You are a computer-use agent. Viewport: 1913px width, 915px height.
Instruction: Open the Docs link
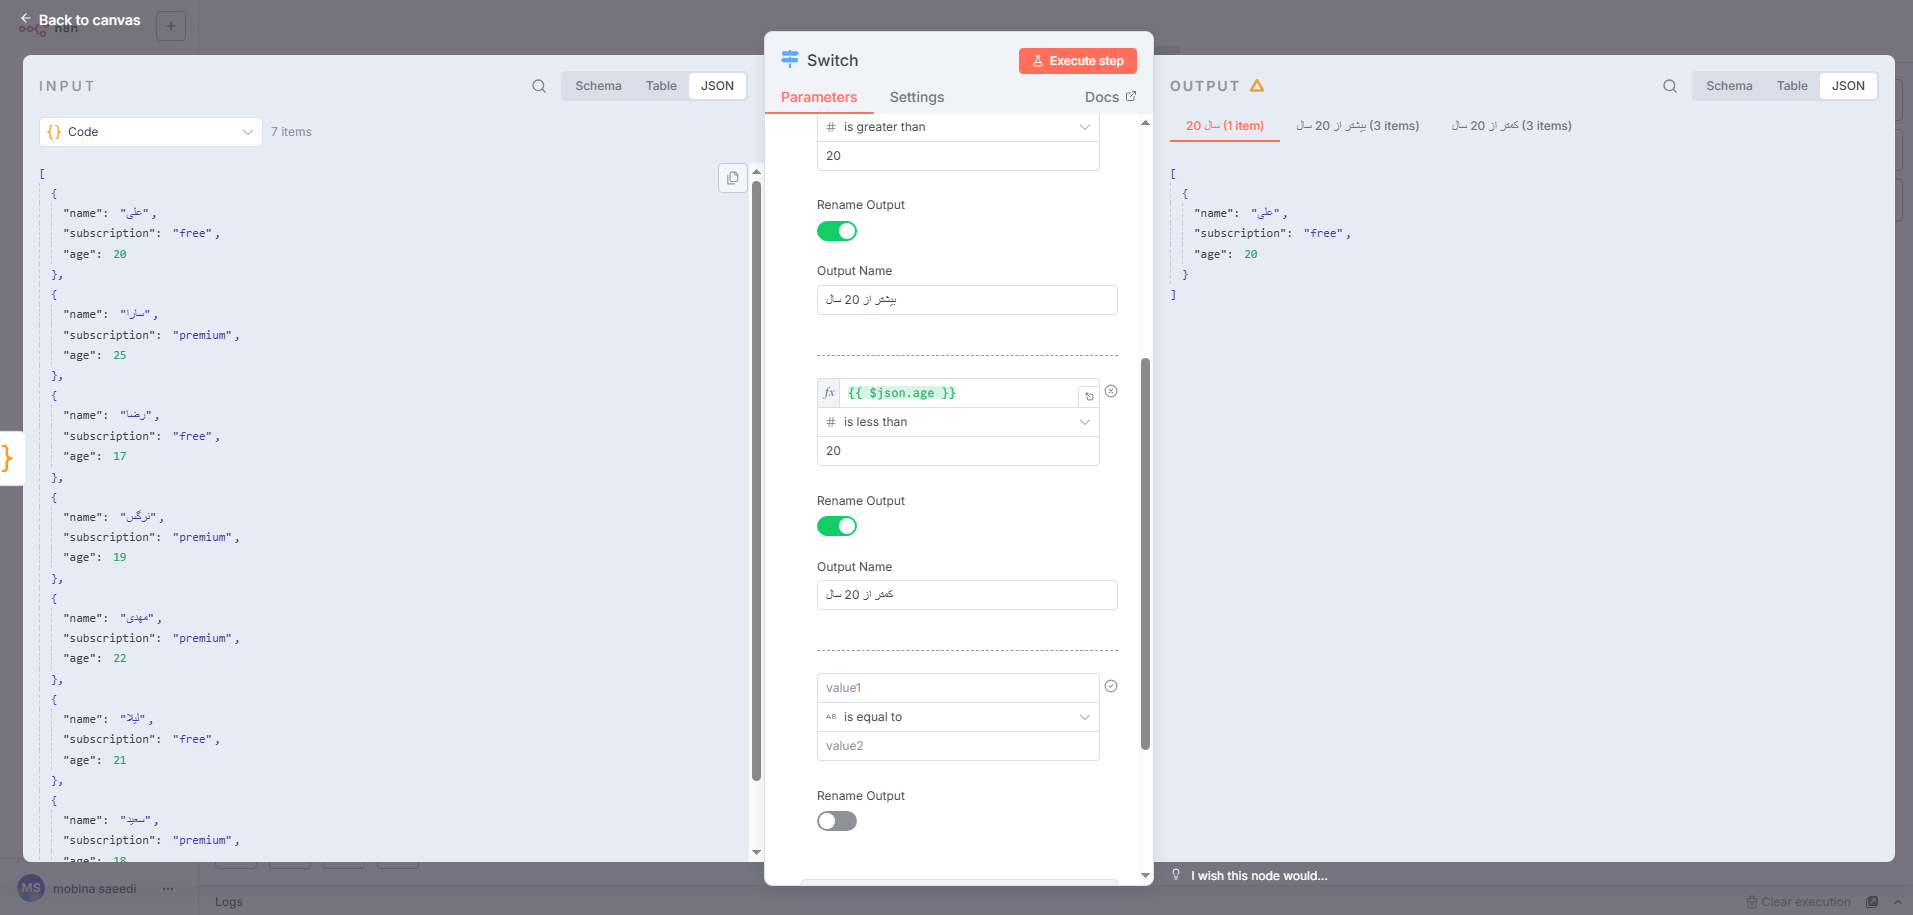[1110, 97]
